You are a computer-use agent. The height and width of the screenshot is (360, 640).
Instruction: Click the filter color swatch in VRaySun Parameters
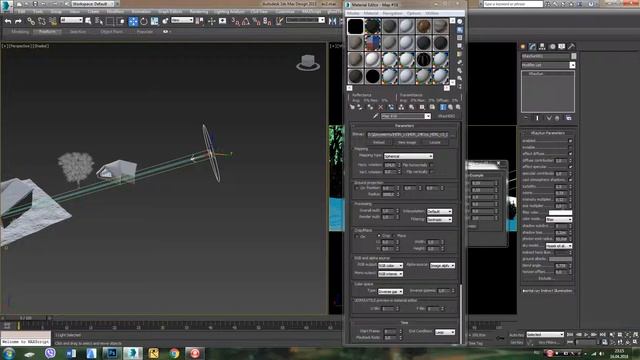(x=560, y=213)
